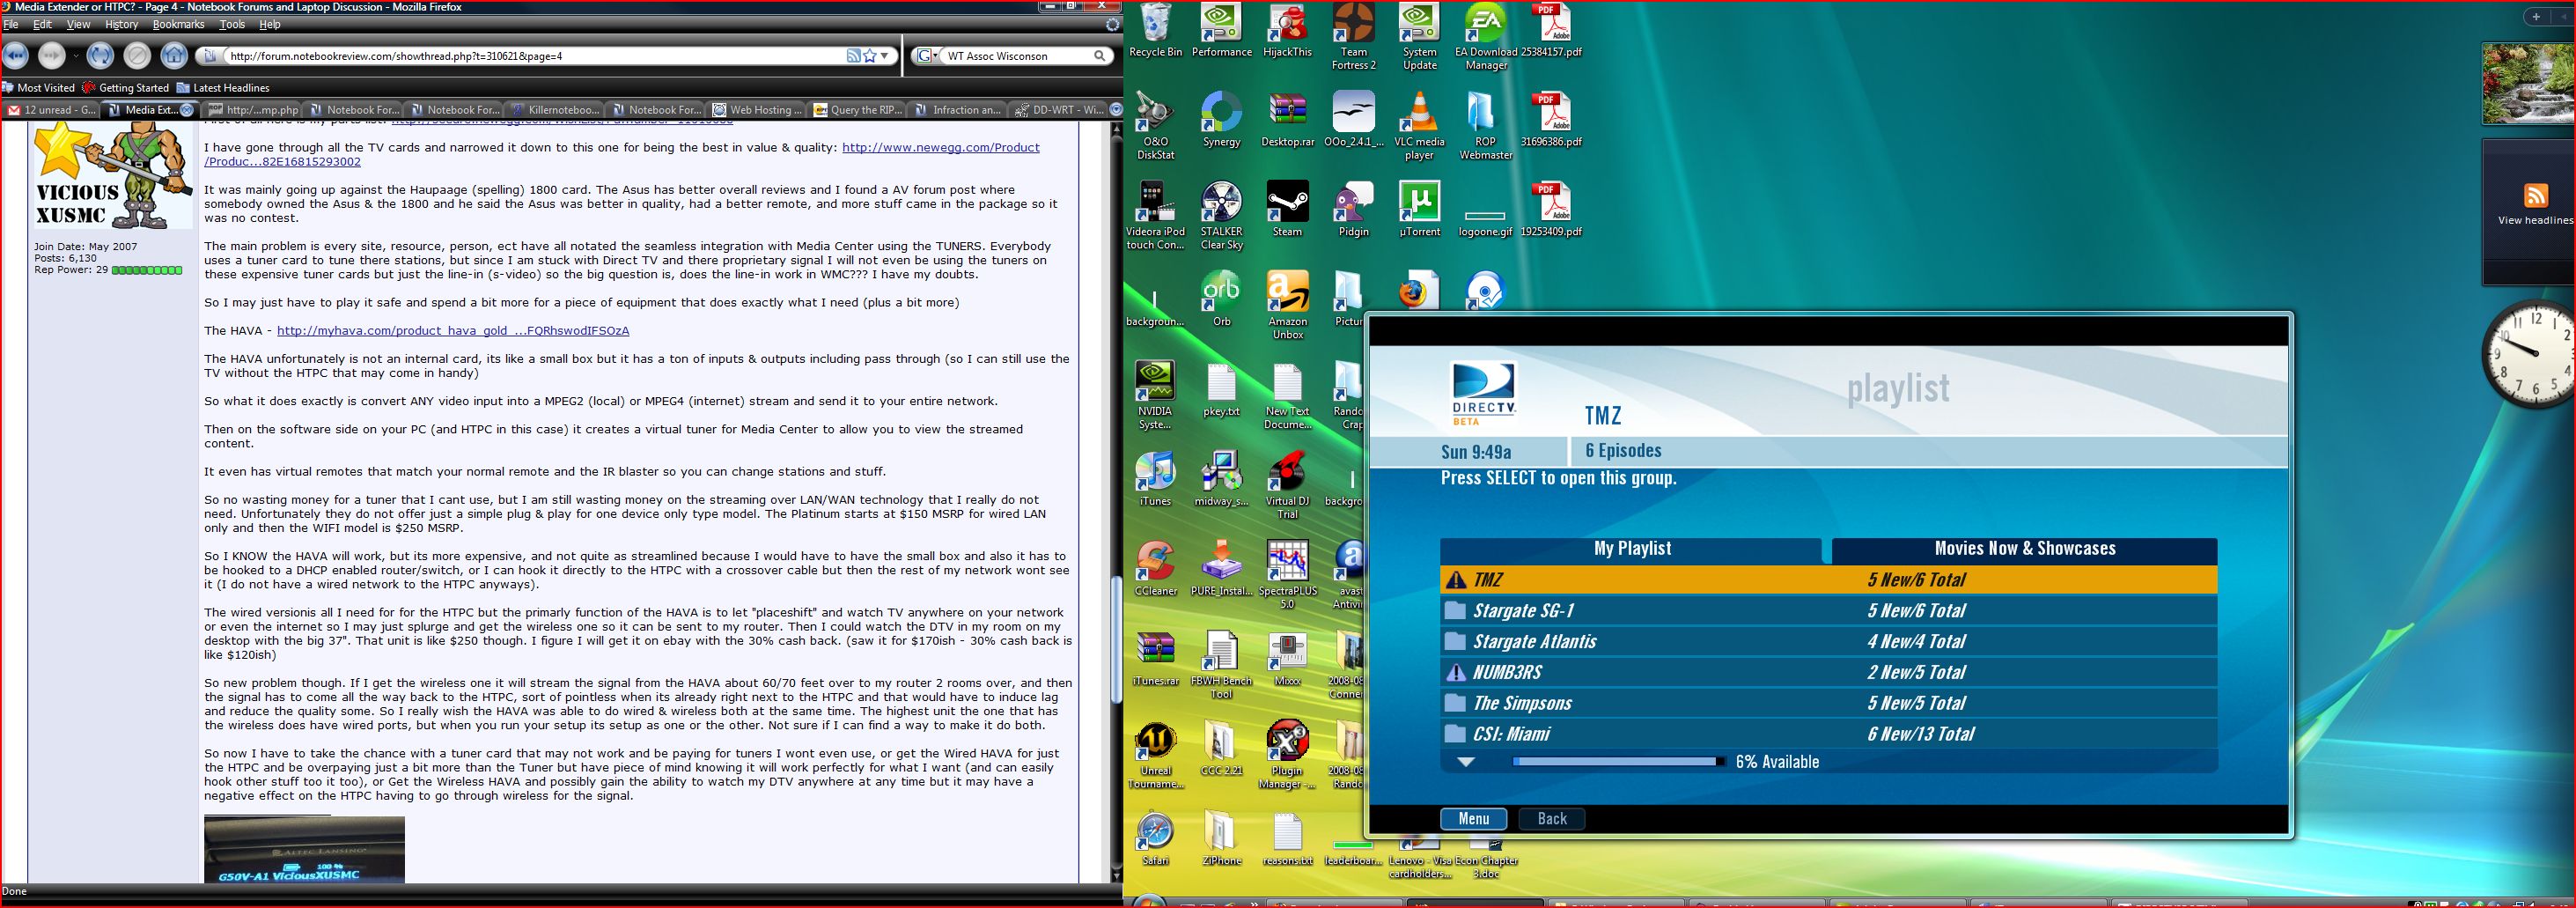2576x908 pixels.
Task: Open the newegg.com Product link
Action: 940,148
